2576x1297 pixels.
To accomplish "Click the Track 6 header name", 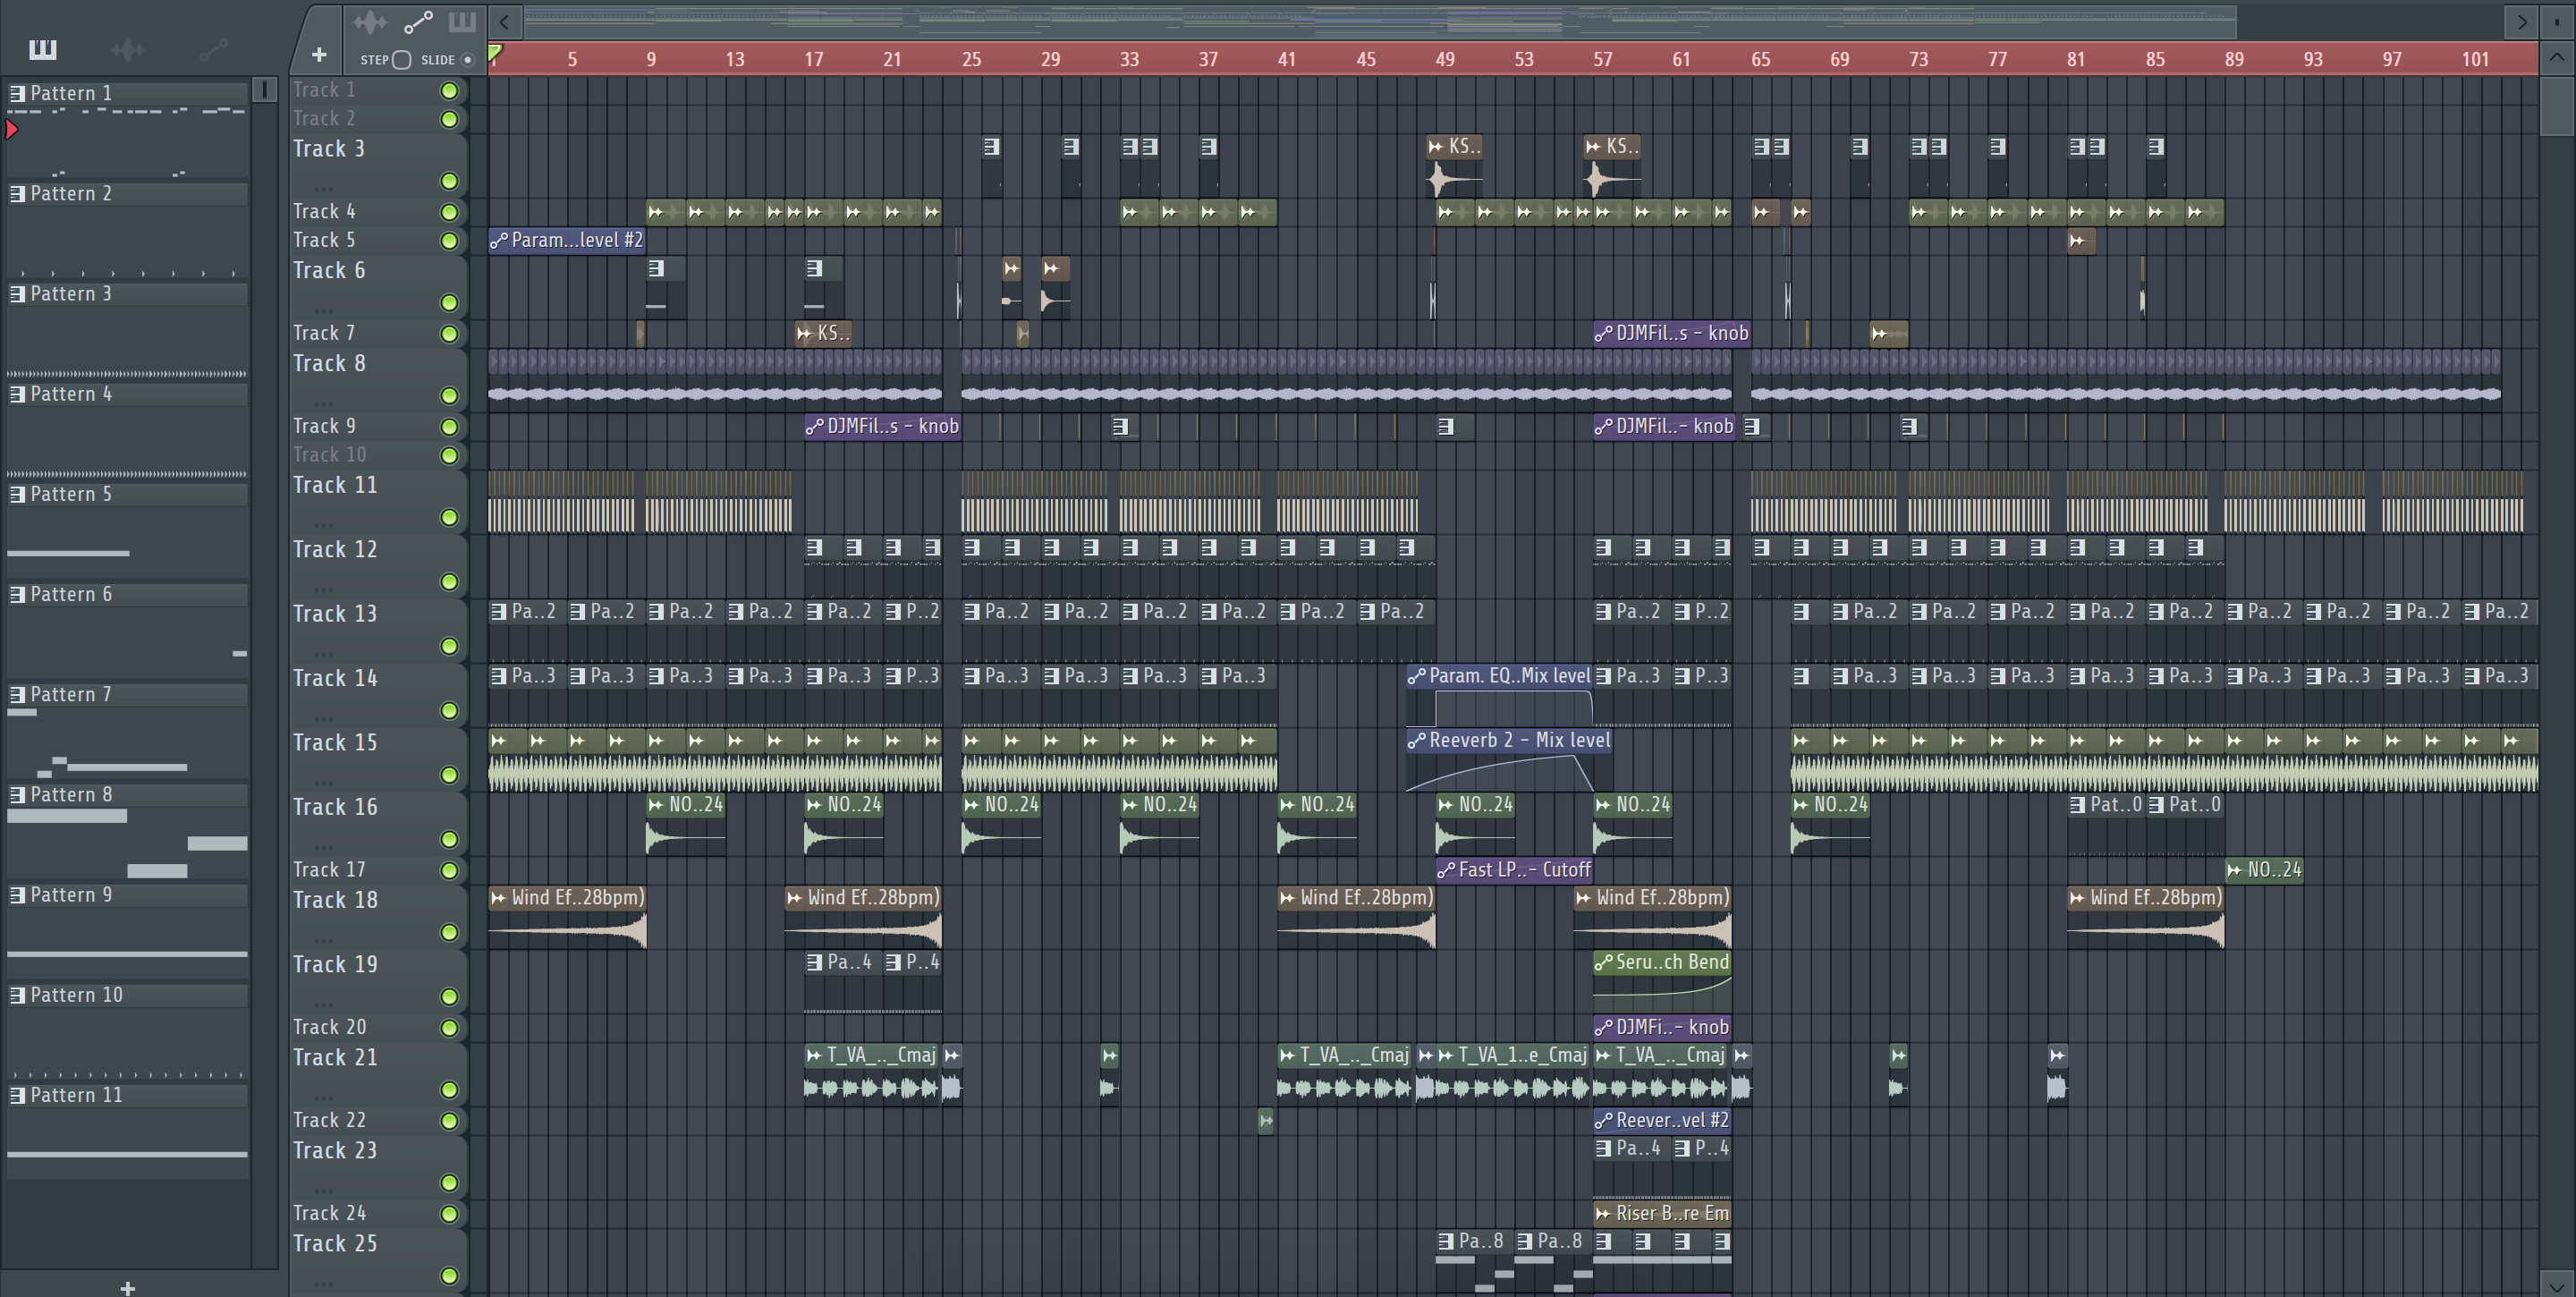I will 329,270.
